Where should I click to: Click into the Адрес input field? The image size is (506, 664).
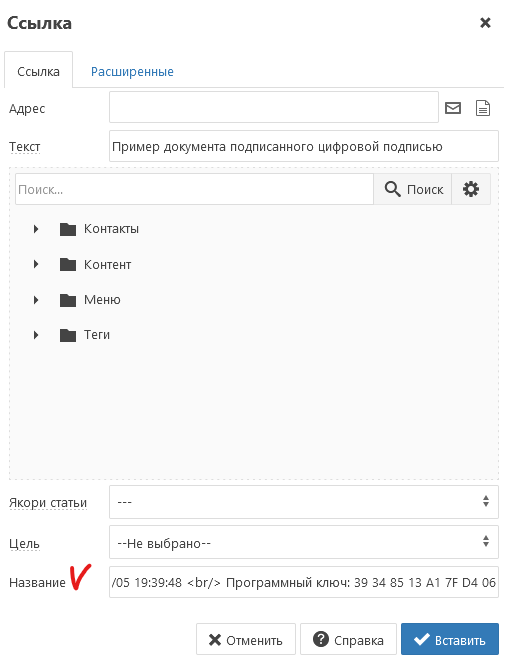click(274, 108)
